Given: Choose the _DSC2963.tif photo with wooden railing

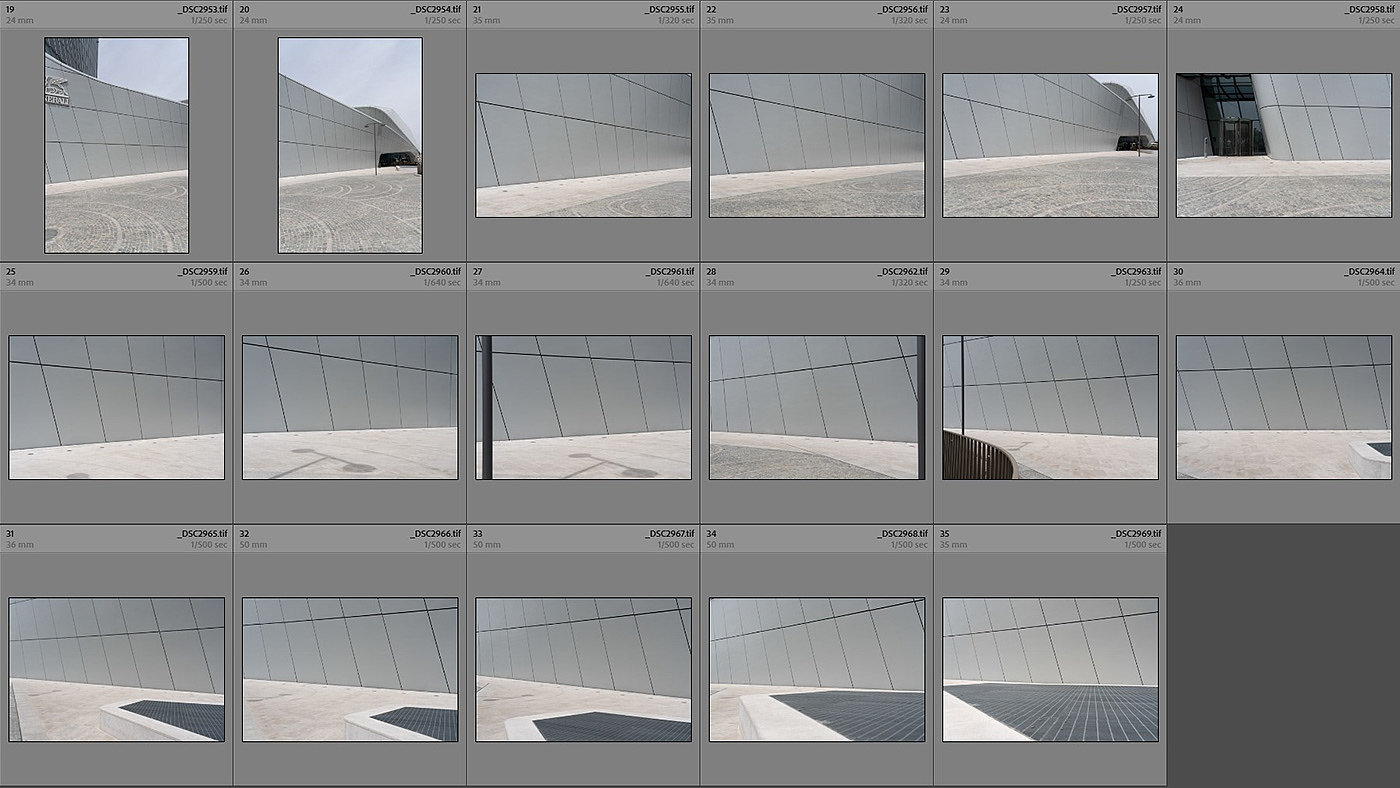Looking at the screenshot, I should coord(1050,407).
